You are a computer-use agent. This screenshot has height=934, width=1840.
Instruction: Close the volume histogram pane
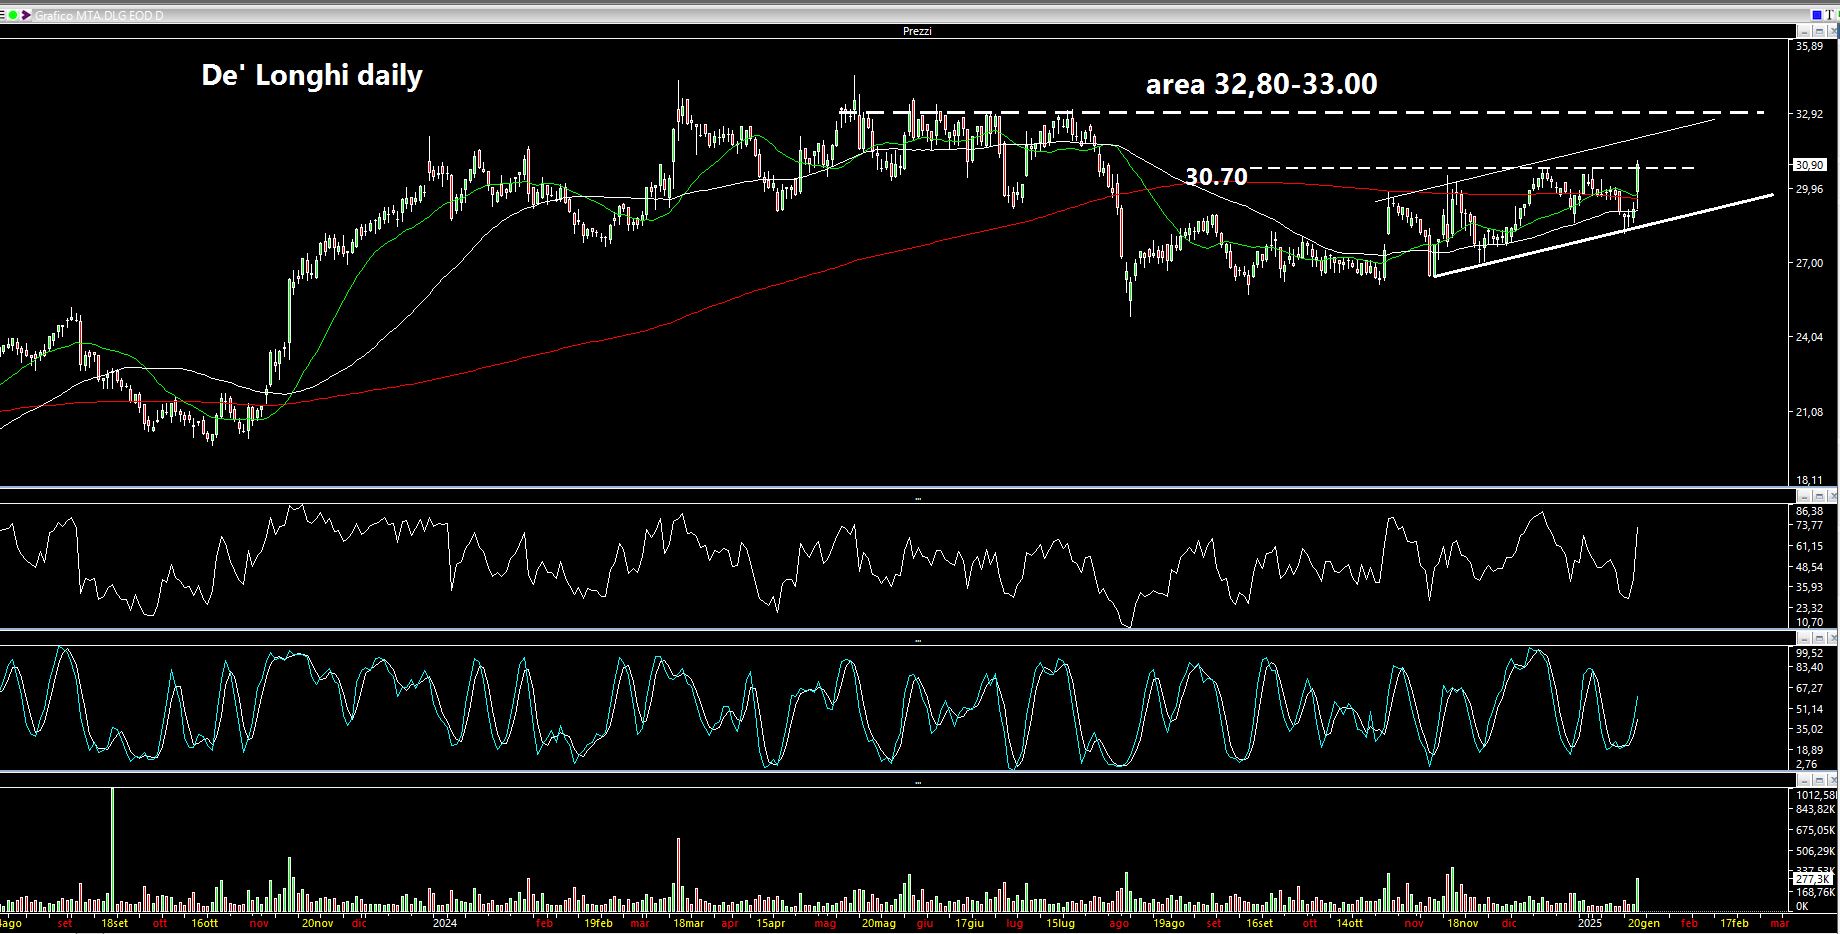click(x=1833, y=779)
